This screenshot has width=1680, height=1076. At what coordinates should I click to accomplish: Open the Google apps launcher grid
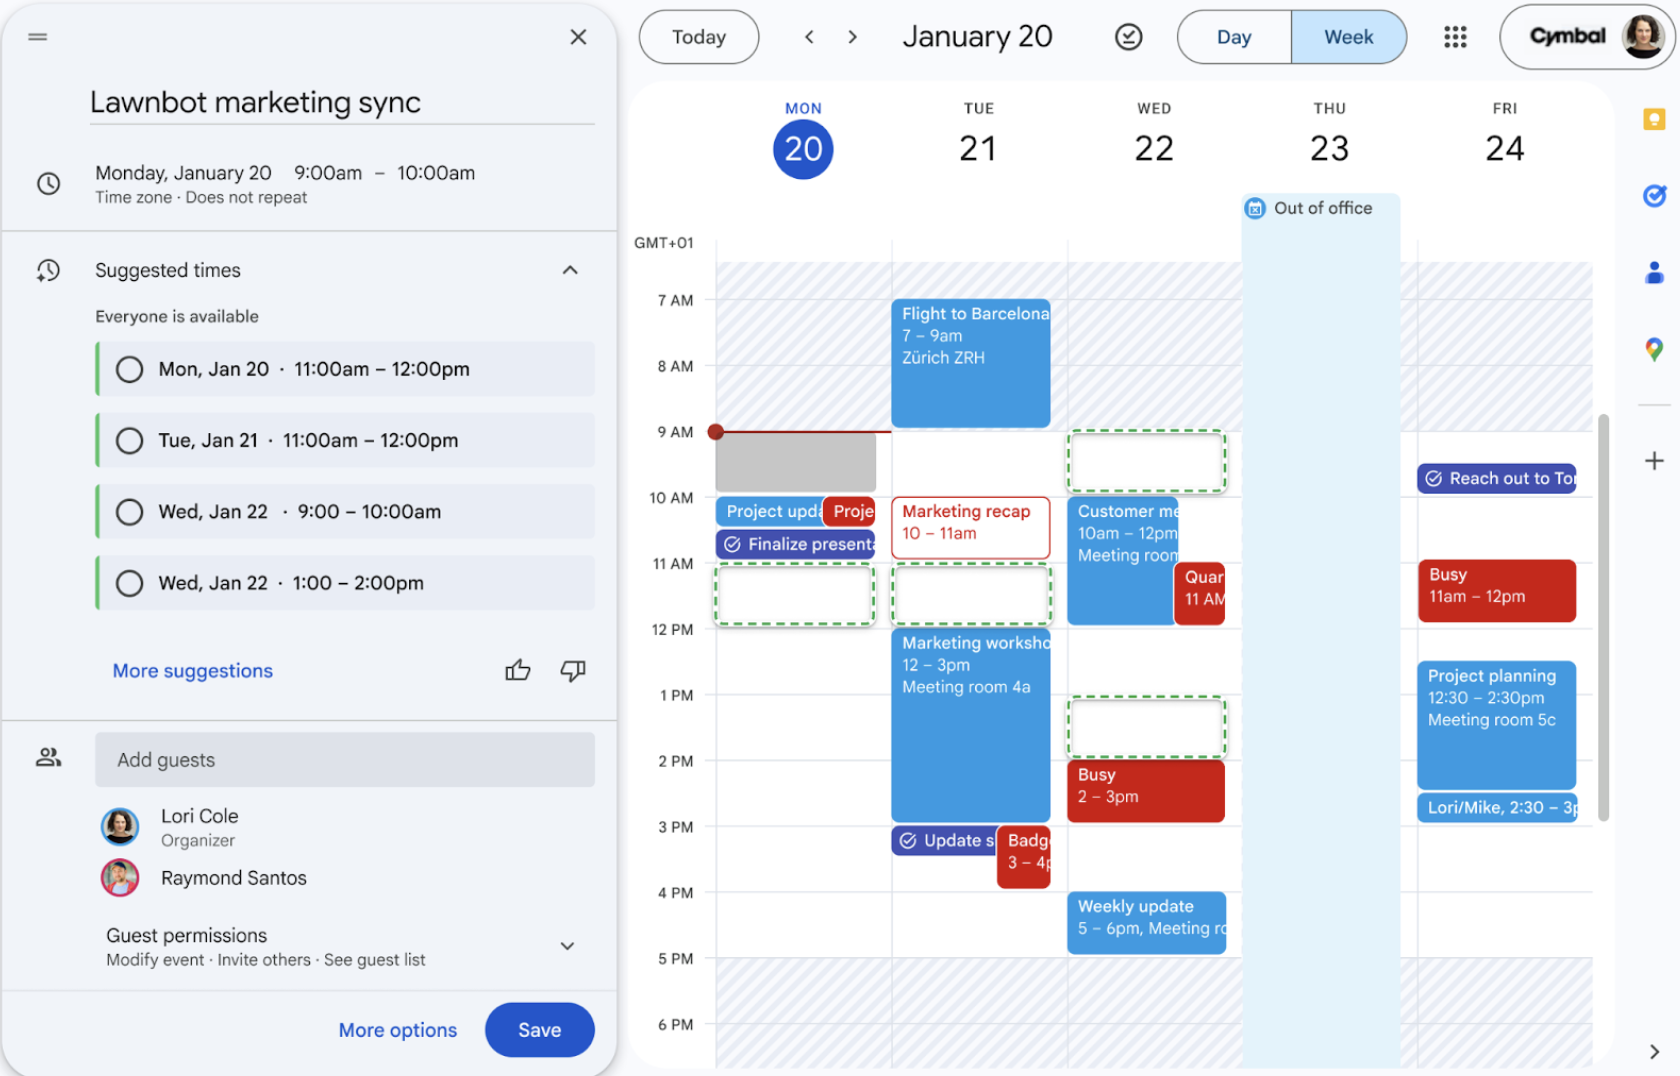1455,37
